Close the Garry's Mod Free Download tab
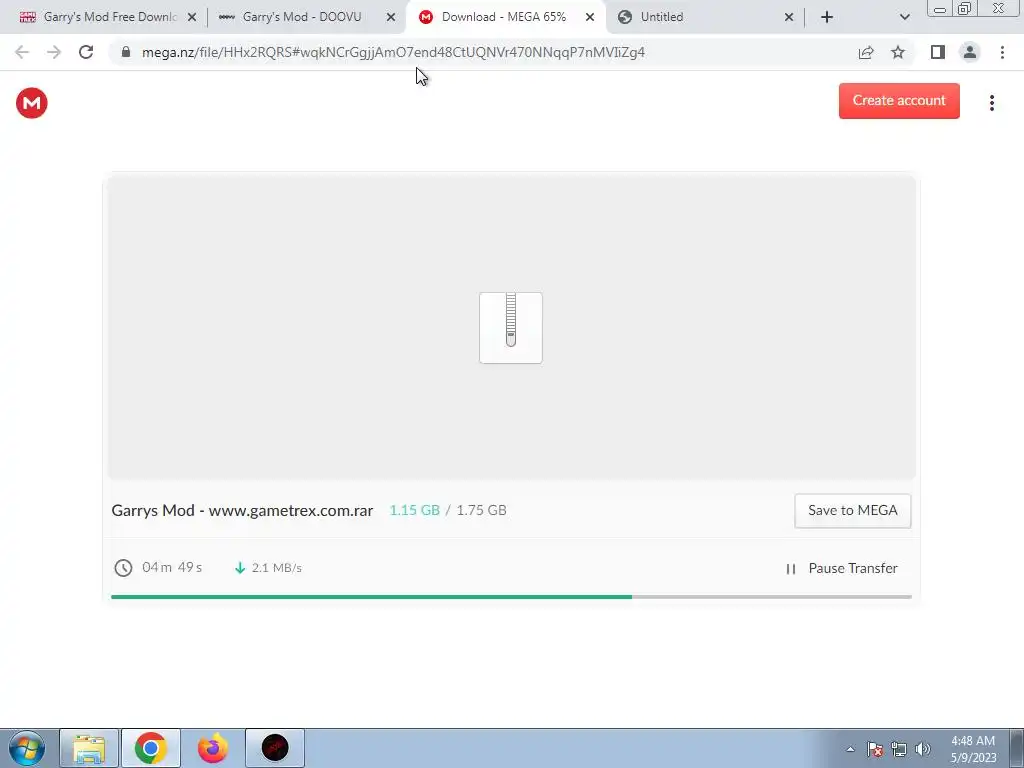Screen dimensions: 1024x768 coord(192,18)
